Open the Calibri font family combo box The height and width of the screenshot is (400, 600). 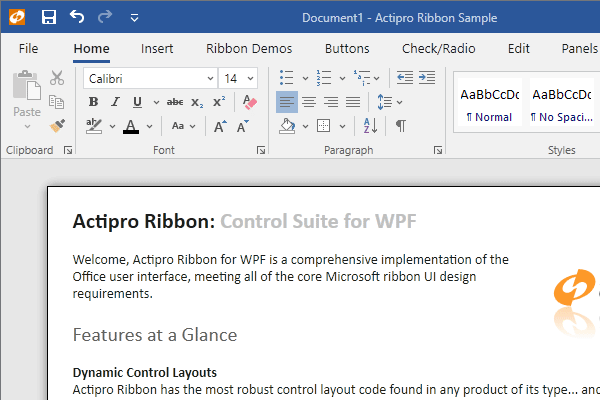150,78
